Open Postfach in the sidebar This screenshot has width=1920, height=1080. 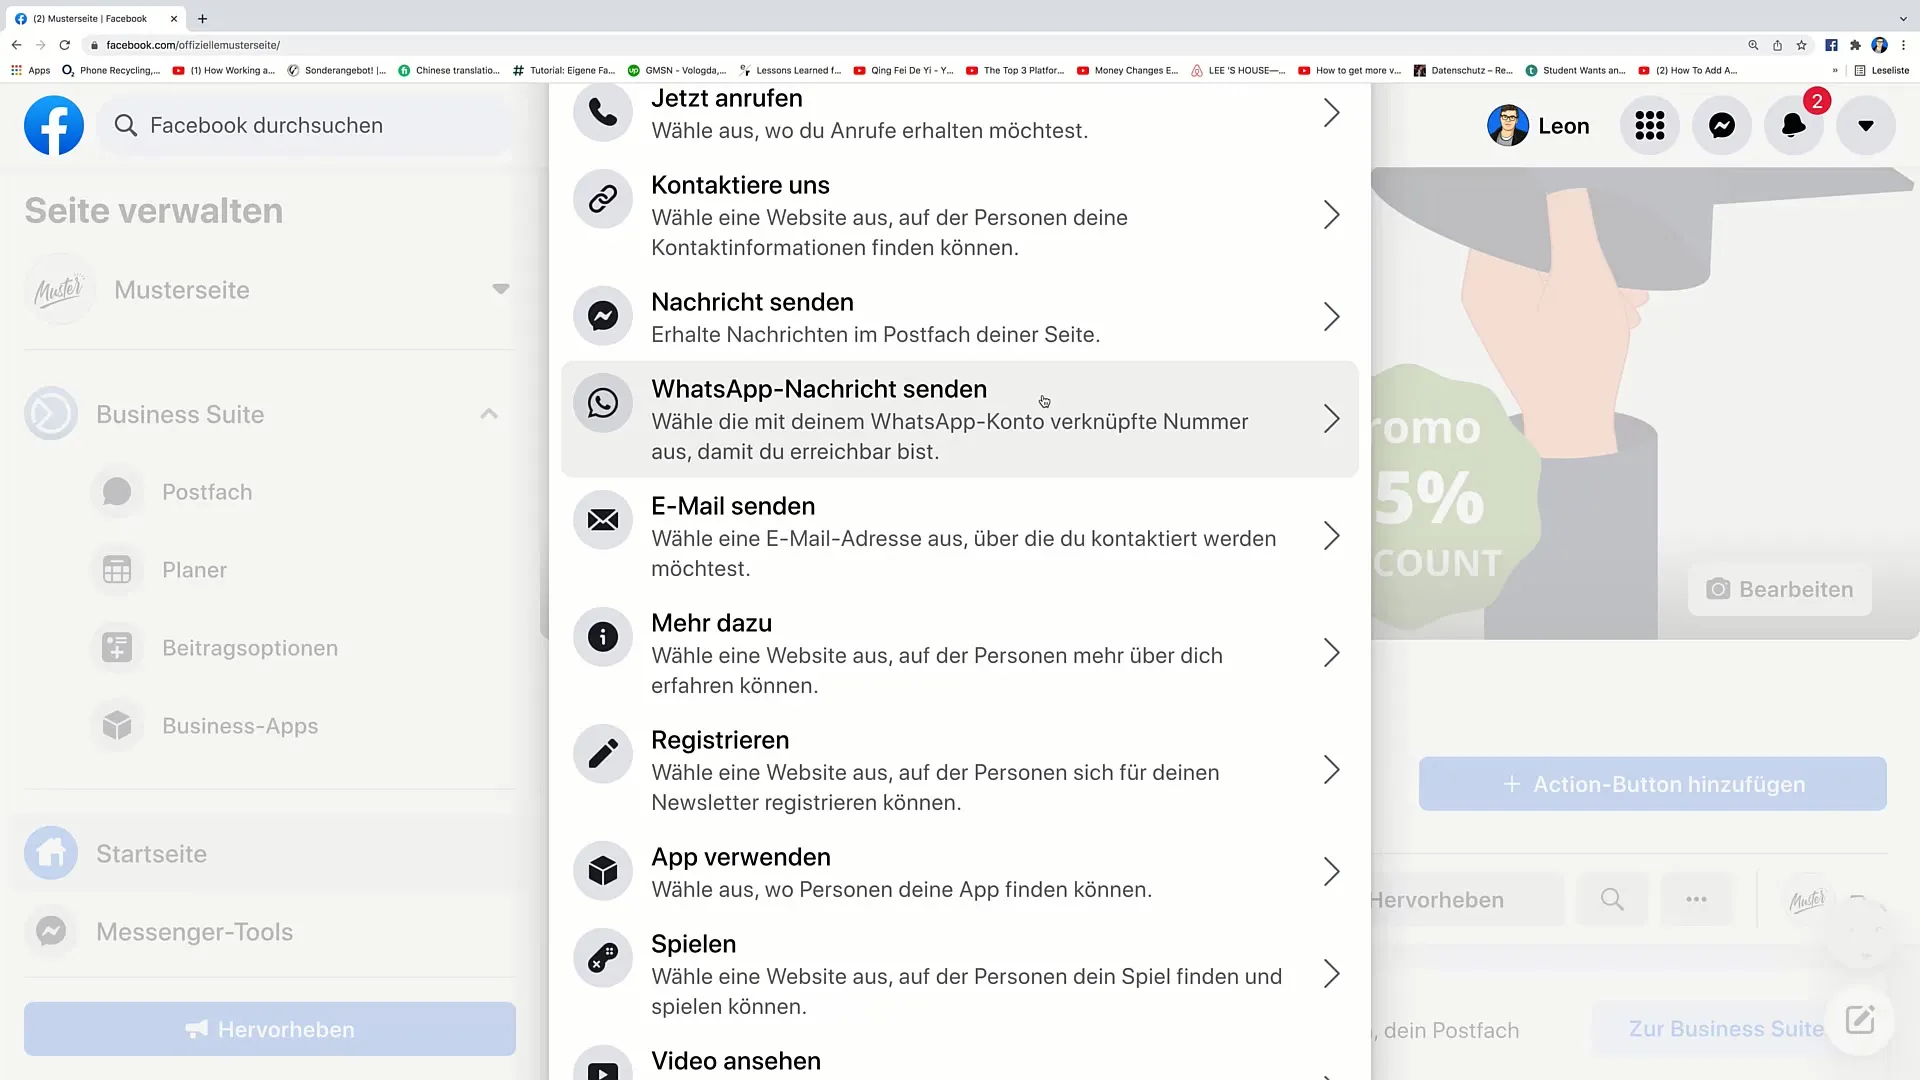coord(207,492)
